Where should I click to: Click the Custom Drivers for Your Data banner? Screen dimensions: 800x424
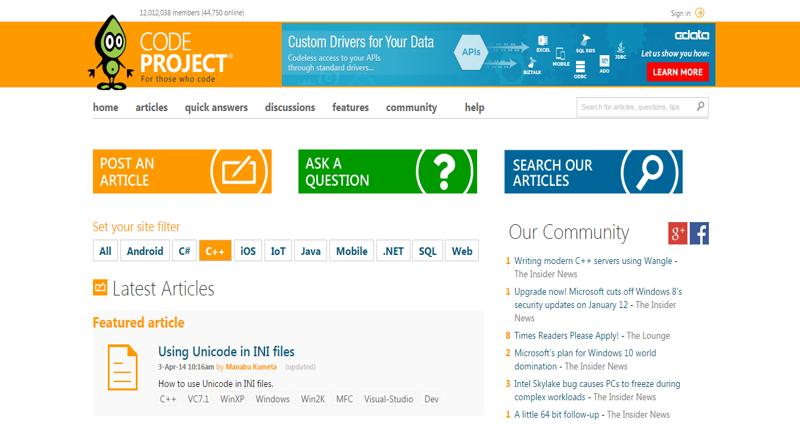[x=498, y=55]
